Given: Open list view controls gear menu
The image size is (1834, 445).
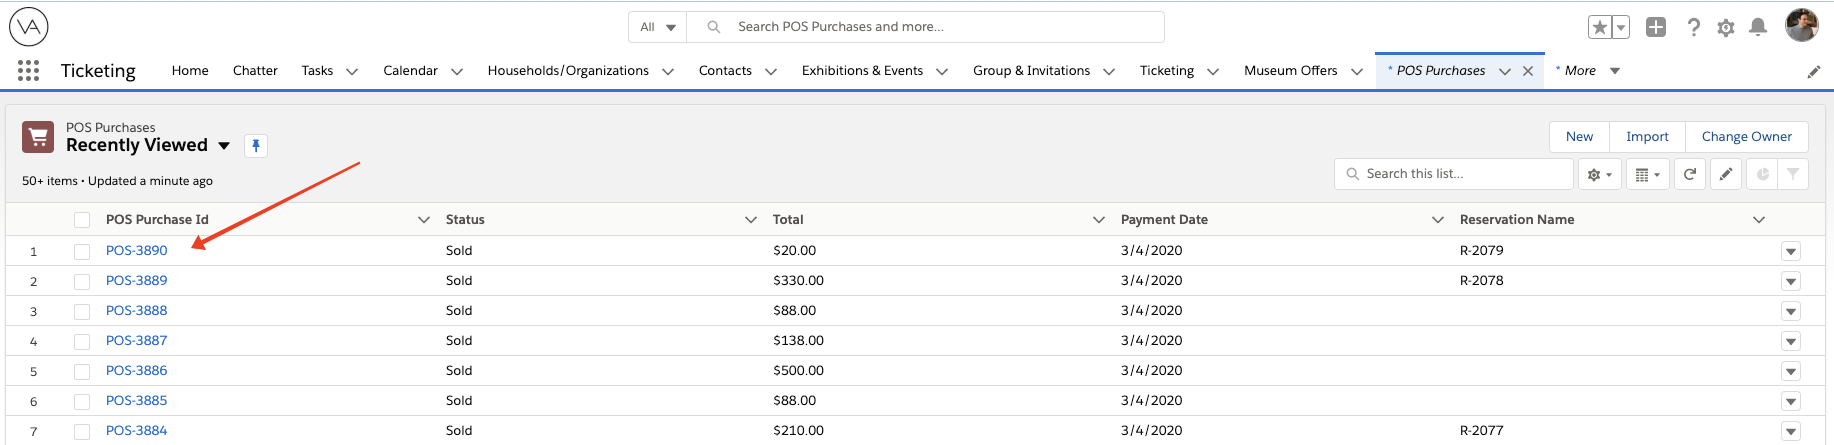Looking at the screenshot, I should pyautogui.click(x=1599, y=174).
